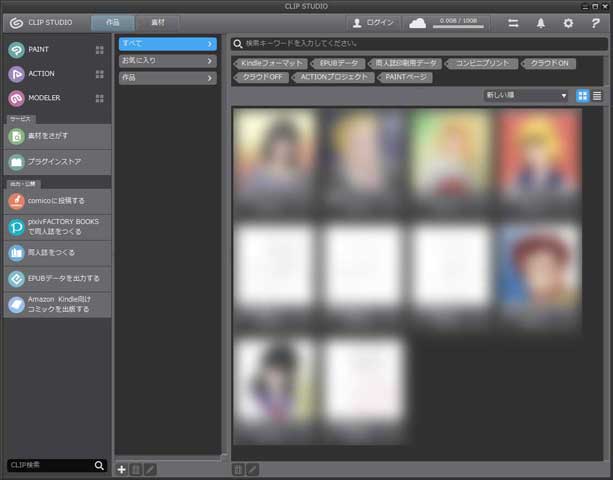Toggle PAINTページ filter tag
Screen dimensions: 613x480
pos(405,77)
